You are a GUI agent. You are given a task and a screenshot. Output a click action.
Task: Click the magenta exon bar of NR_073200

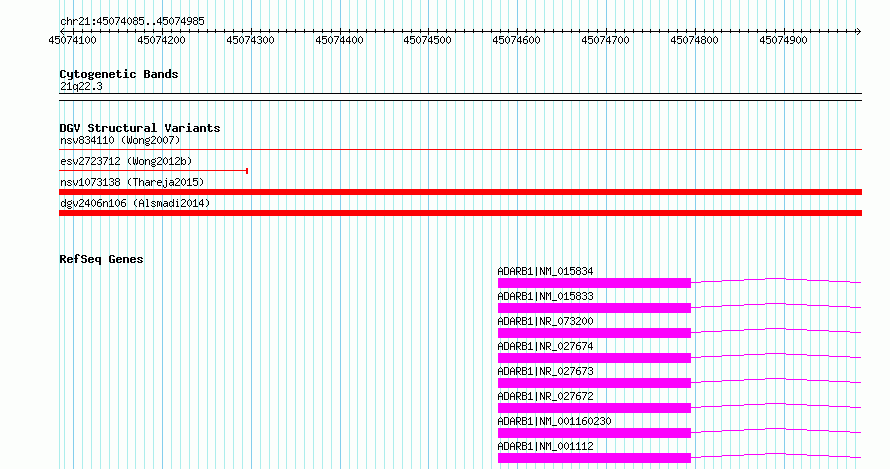pyautogui.click(x=594, y=333)
